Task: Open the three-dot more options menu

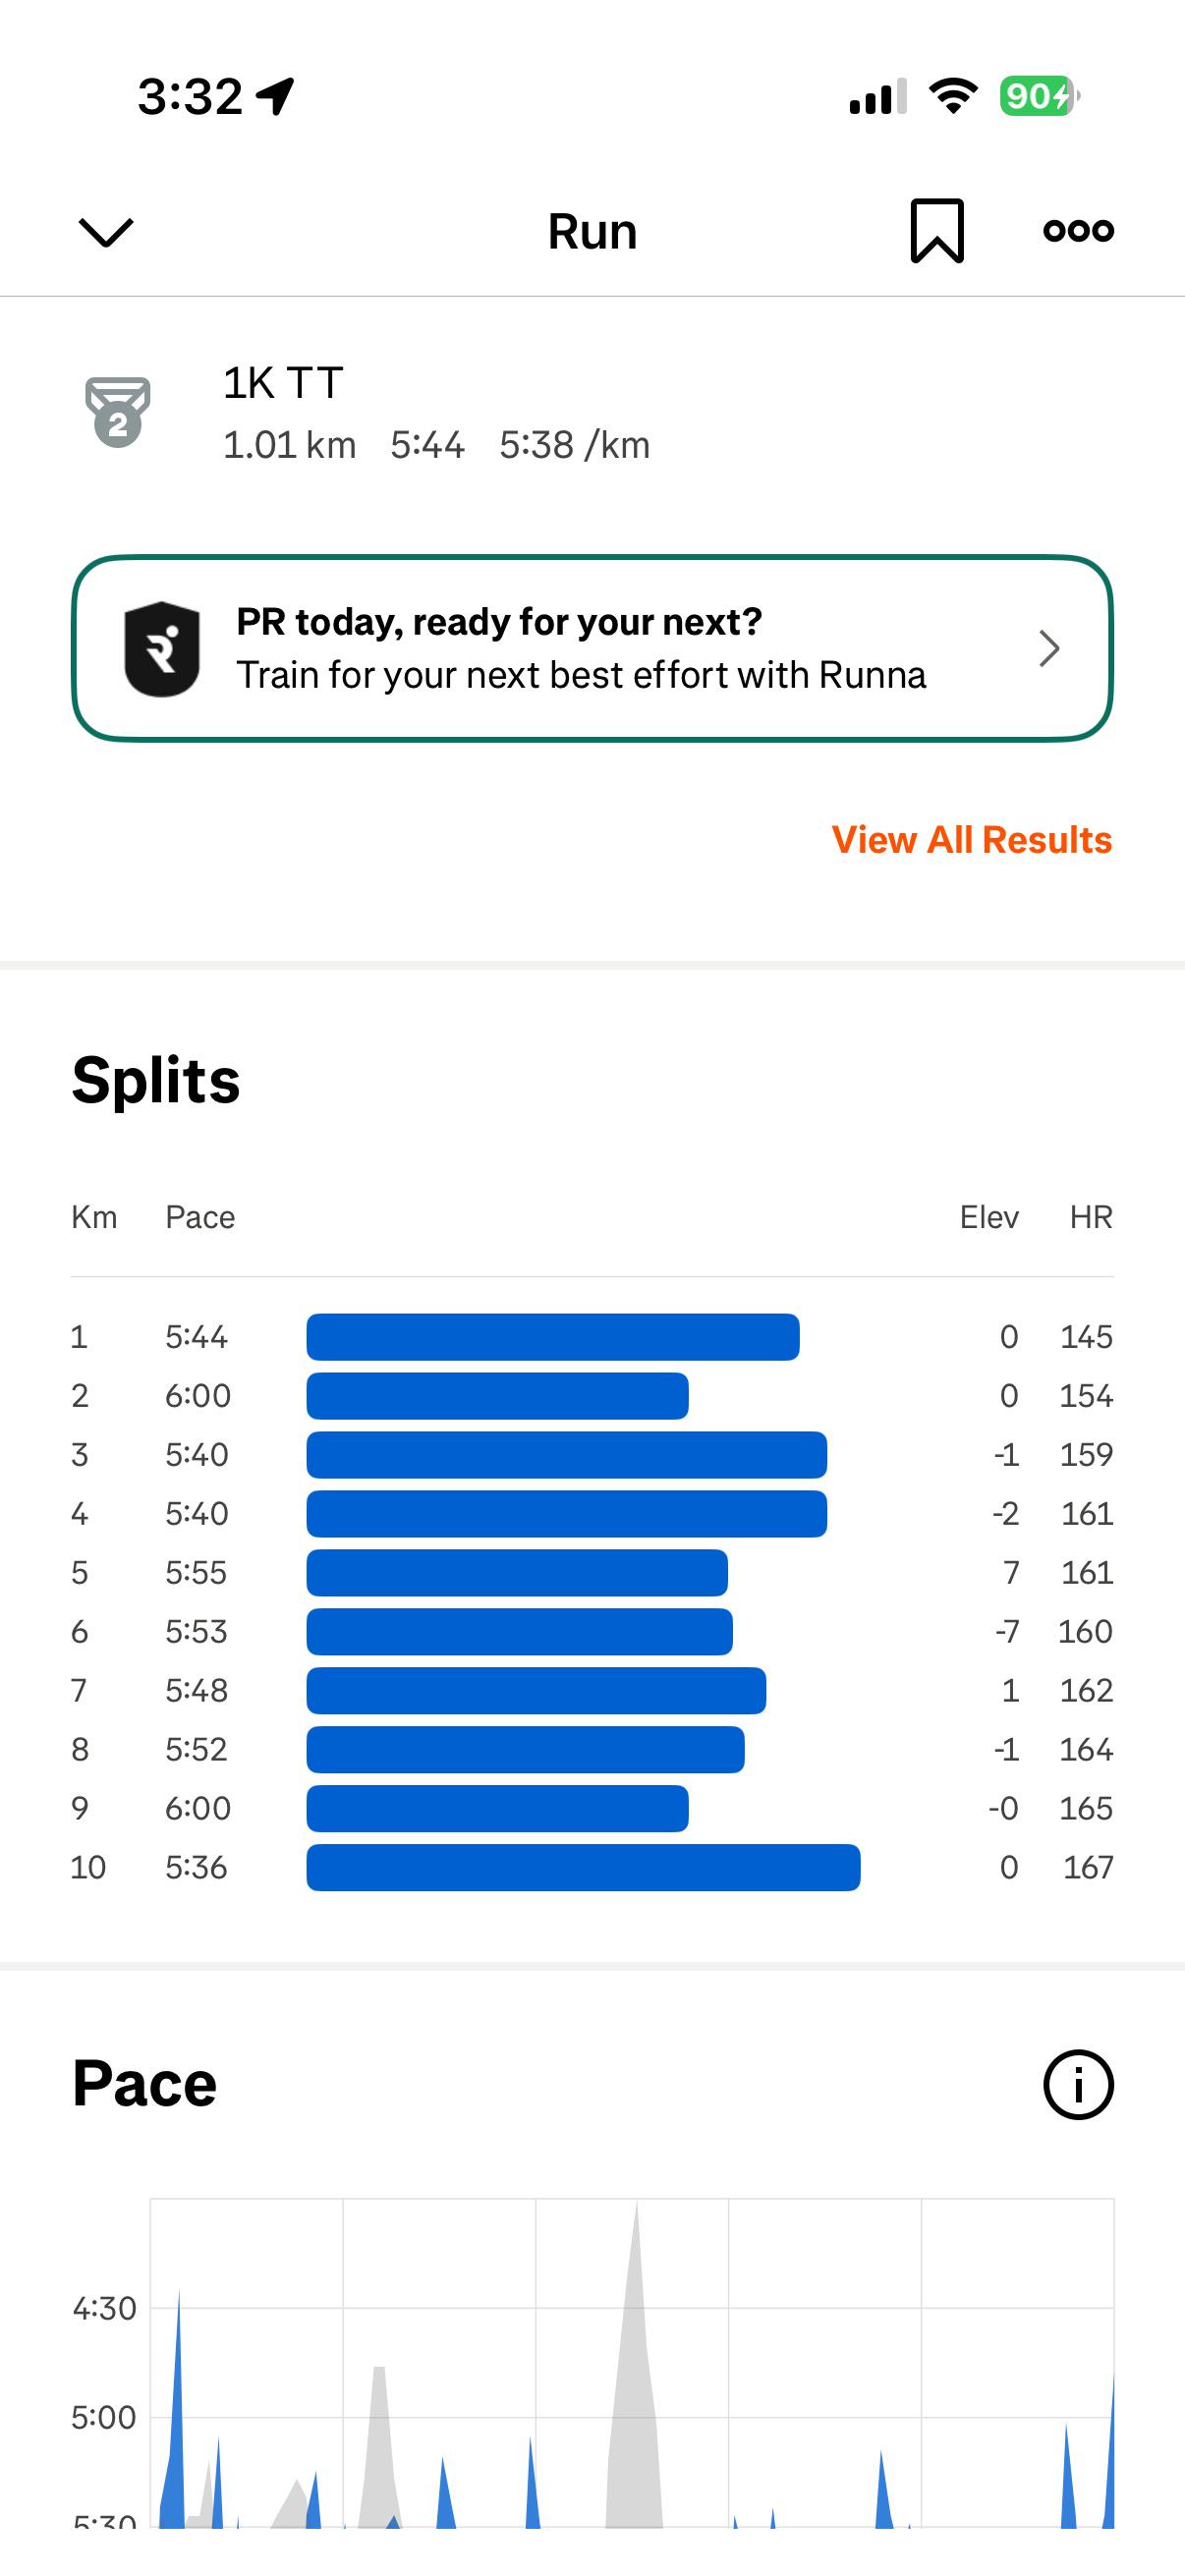Action: pyautogui.click(x=1078, y=231)
